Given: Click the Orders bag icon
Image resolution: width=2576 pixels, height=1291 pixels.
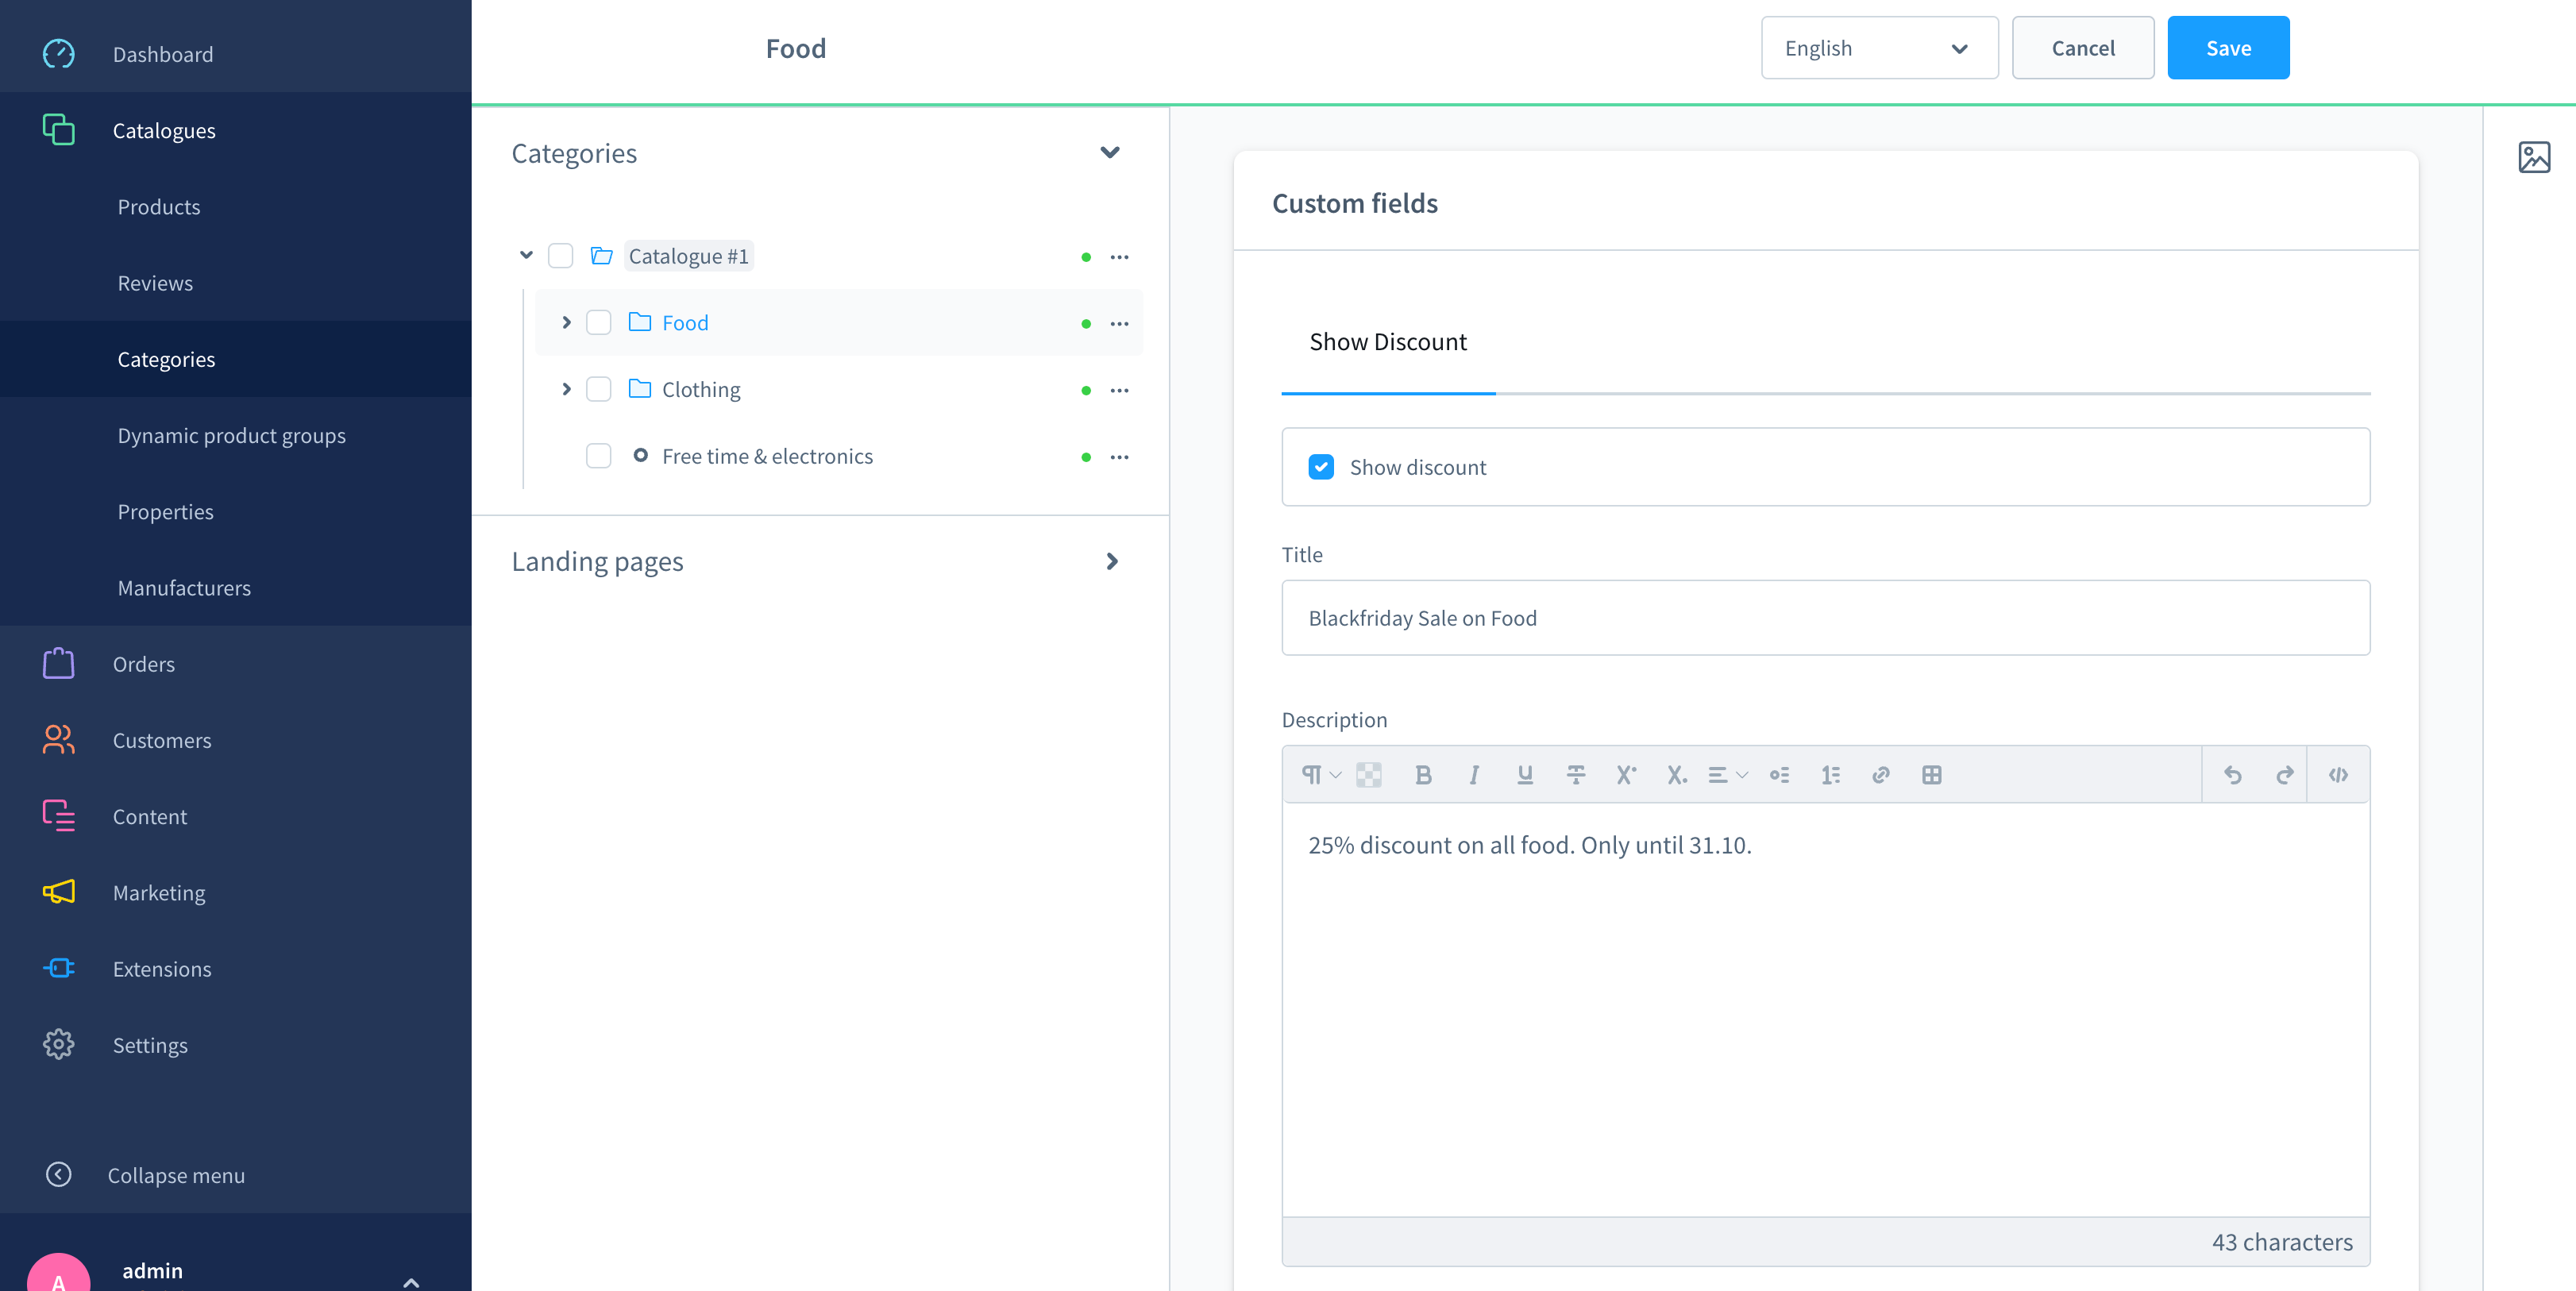Looking at the screenshot, I should coord(58,663).
